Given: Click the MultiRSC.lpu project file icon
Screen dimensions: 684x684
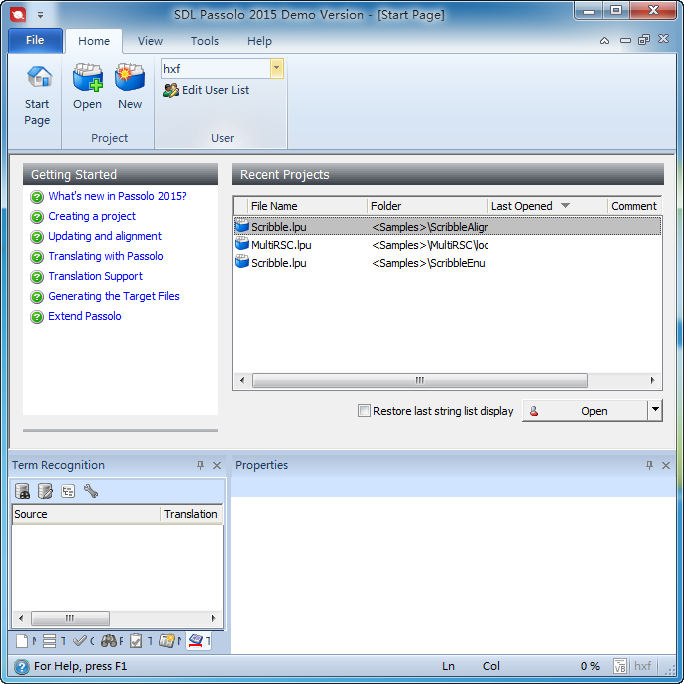Looking at the screenshot, I should click(242, 244).
